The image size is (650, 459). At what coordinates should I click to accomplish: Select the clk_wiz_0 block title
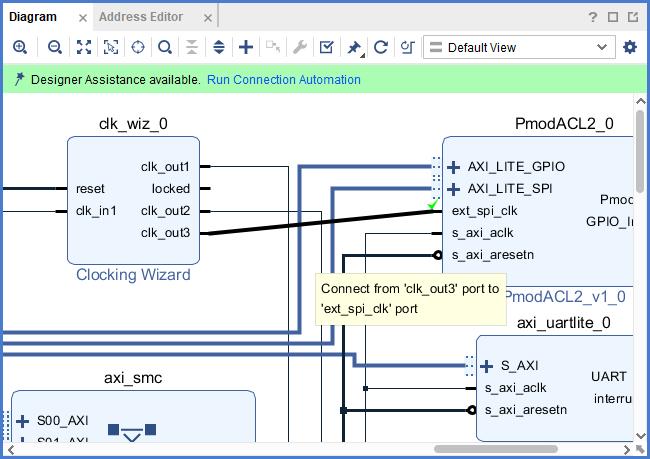click(x=133, y=124)
